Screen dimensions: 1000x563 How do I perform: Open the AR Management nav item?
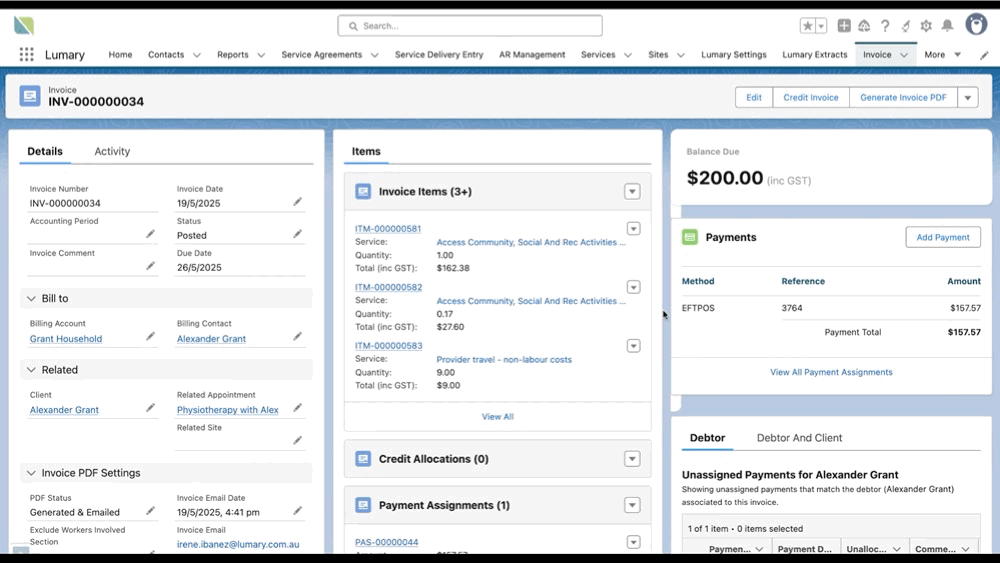click(x=532, y=55)
